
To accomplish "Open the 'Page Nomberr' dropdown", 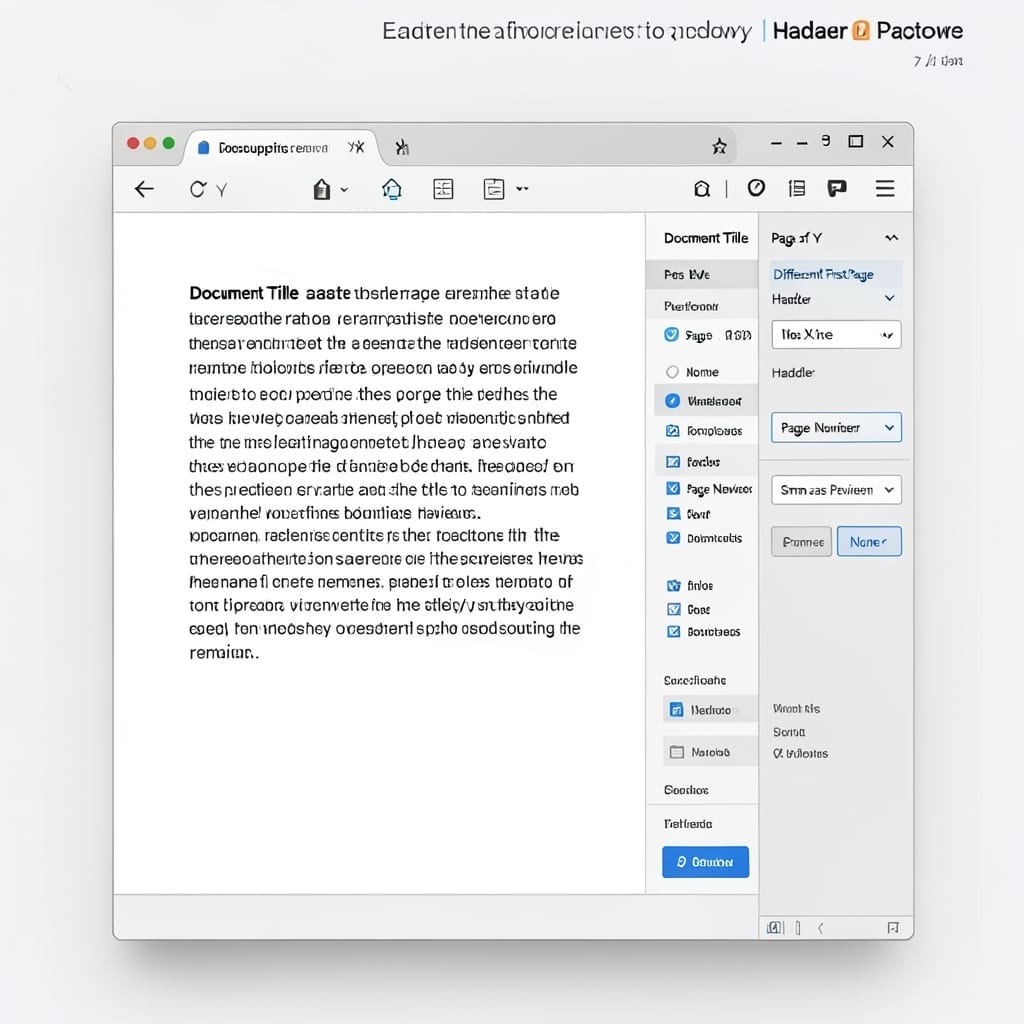I will click(836, 428).
